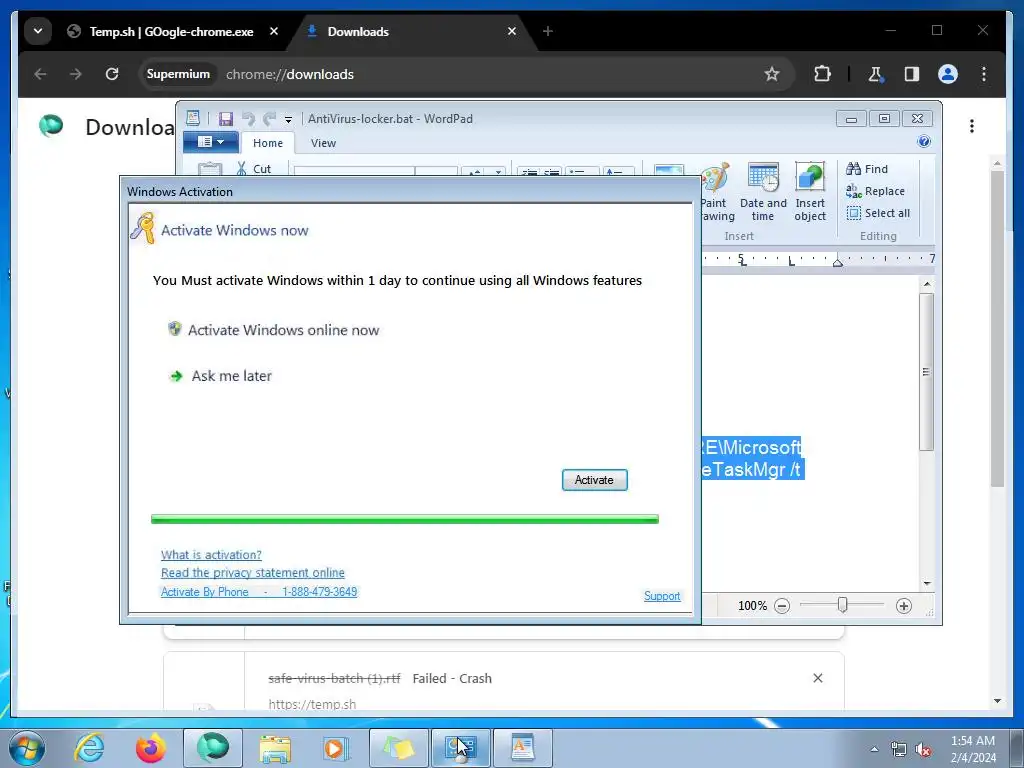The image size is (1024, 768).
Task: Expand Customize Quick Access Toolbar dropdown in WordPad
Action: (x=288, y=120)
